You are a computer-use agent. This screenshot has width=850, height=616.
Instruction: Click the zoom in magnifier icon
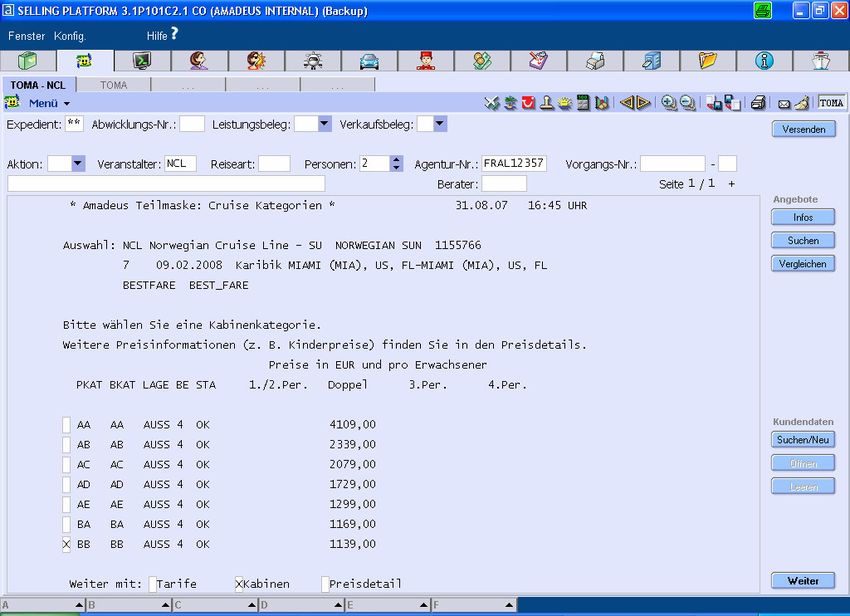coord(669,103)
